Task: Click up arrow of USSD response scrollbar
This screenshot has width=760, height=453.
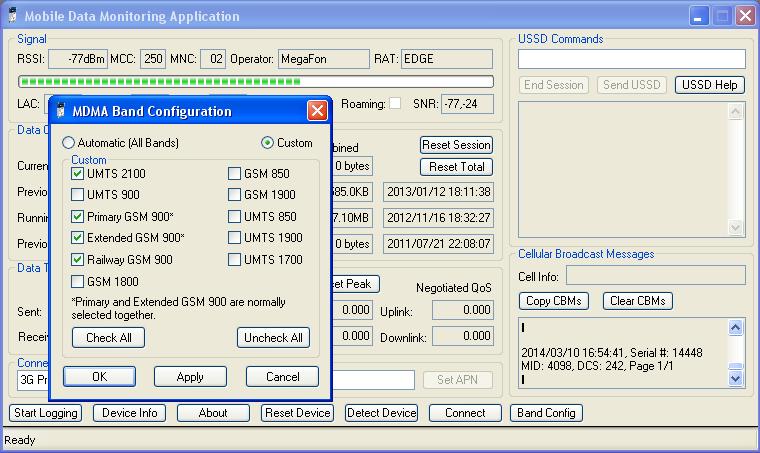Action: point(735,112)
